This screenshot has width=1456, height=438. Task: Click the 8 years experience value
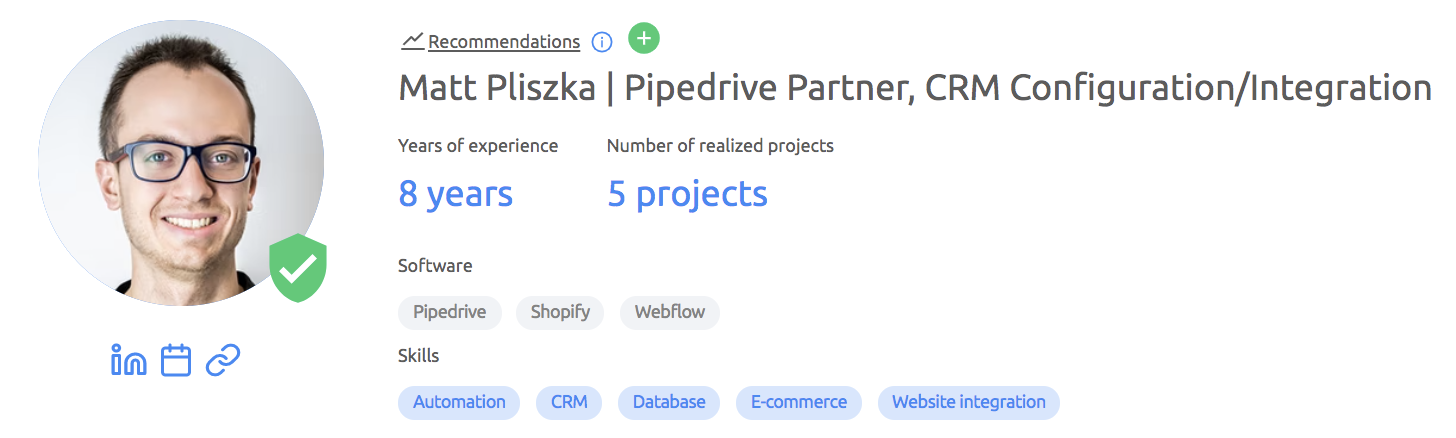click(455, 194)
